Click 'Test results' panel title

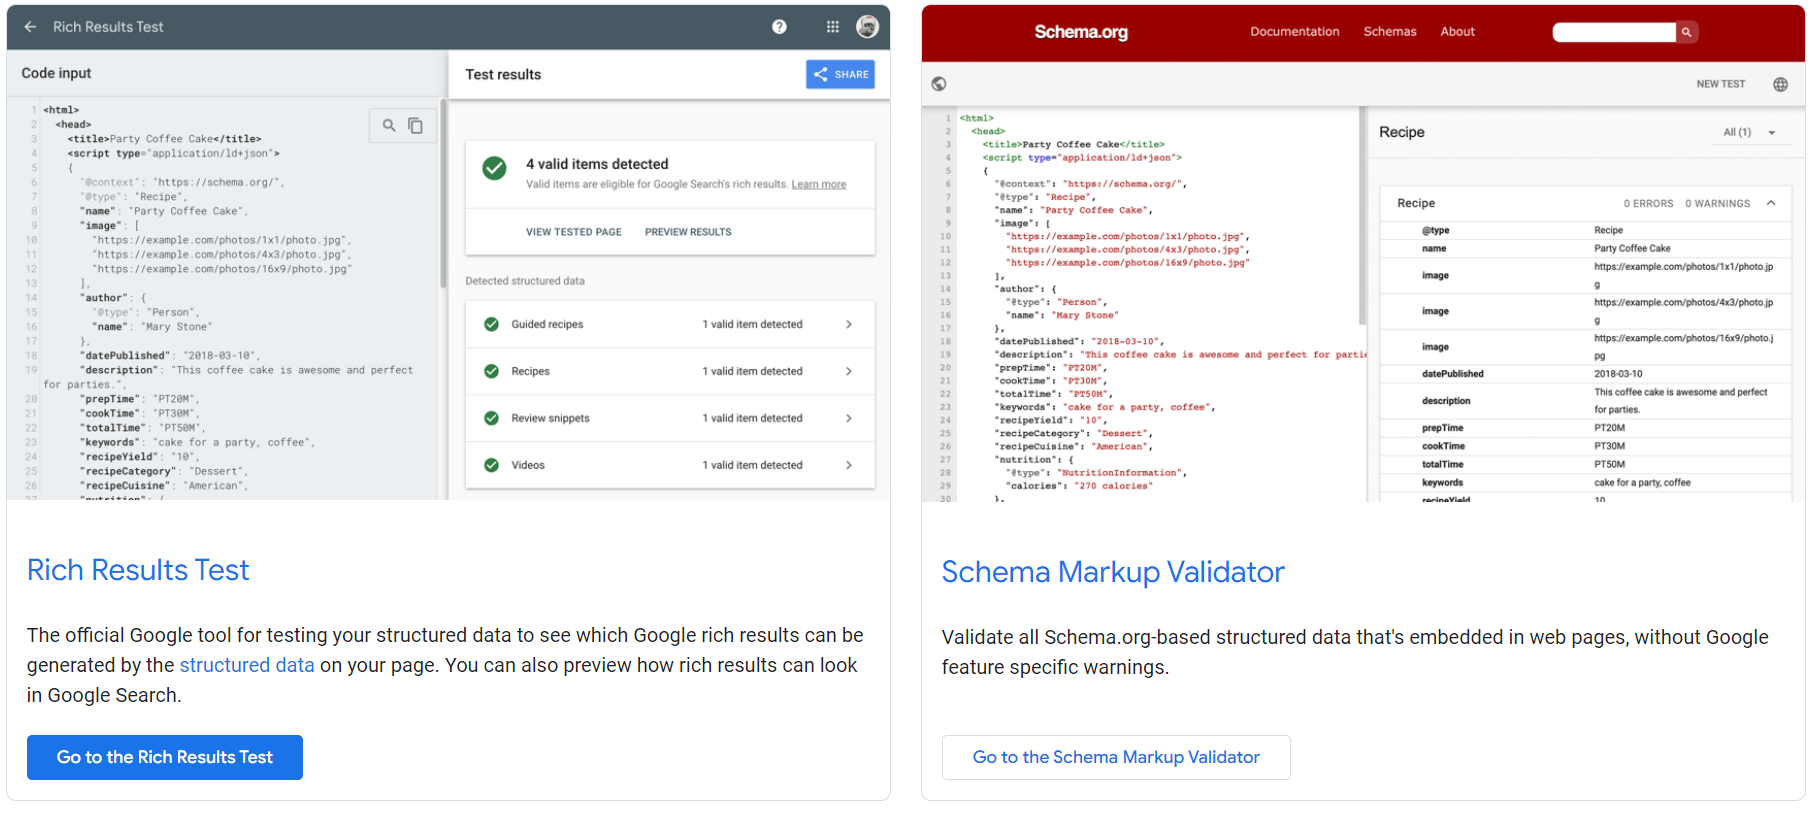coord(503,74)
